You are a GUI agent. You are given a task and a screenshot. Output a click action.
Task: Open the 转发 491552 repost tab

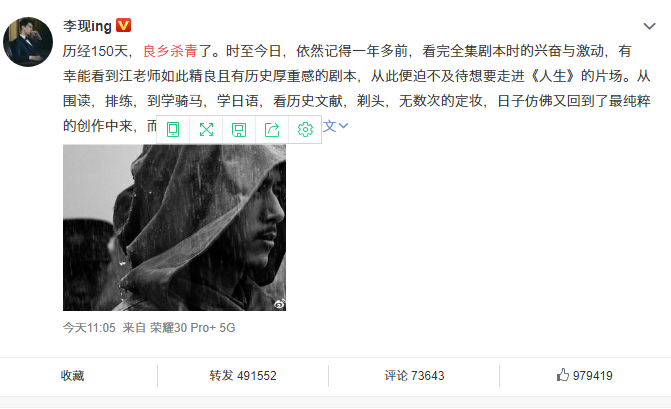(x=243, y=376)
